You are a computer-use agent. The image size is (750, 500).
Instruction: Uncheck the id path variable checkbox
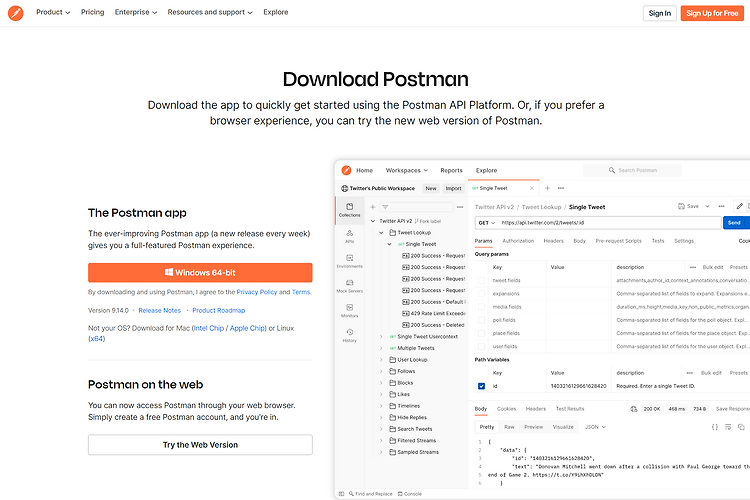481,386
